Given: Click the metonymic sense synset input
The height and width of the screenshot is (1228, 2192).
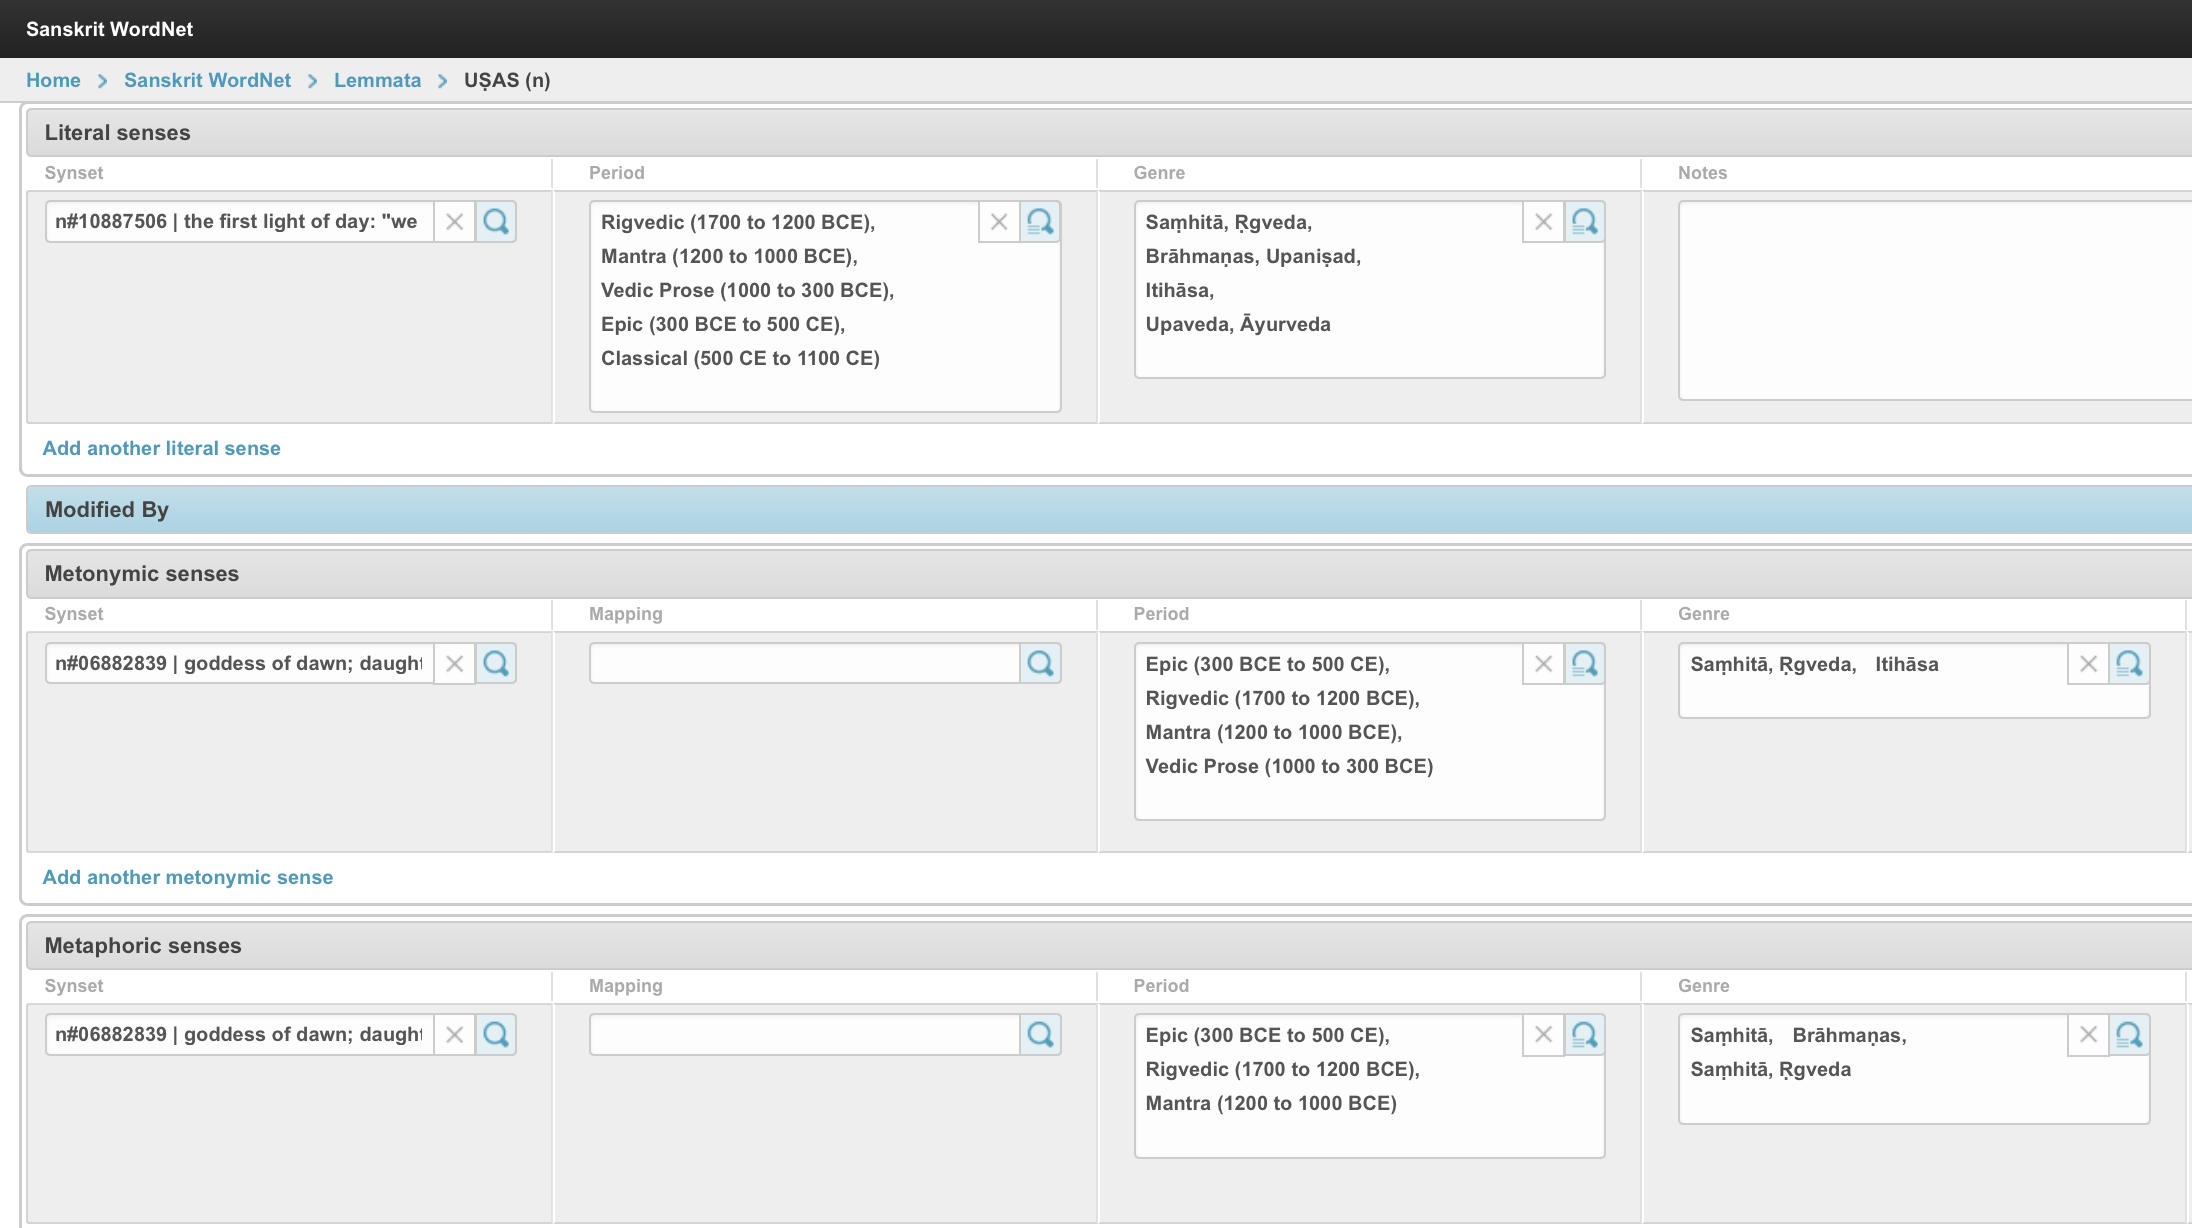Looking at the screenshot, I should [239, 663].
